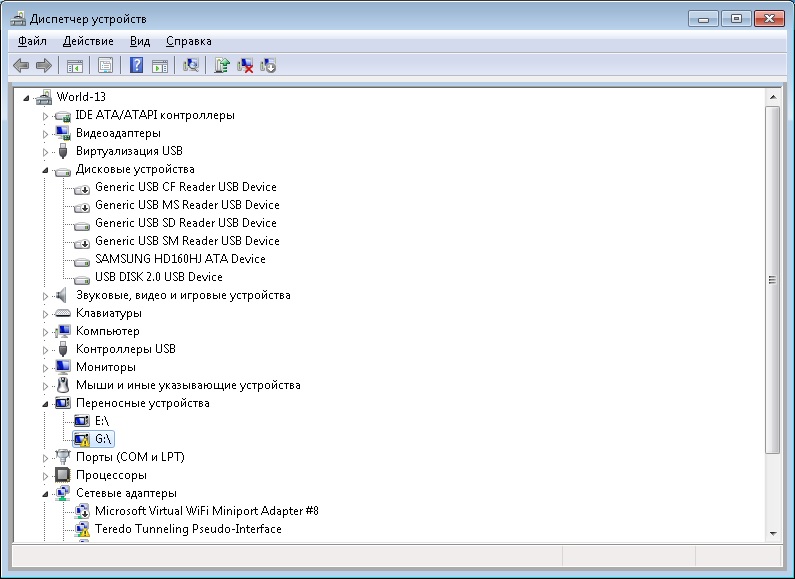Viewport: 795px width, 579px height.
Task: Click the Порты (COM и LPT) port icon
Action: 63,456
